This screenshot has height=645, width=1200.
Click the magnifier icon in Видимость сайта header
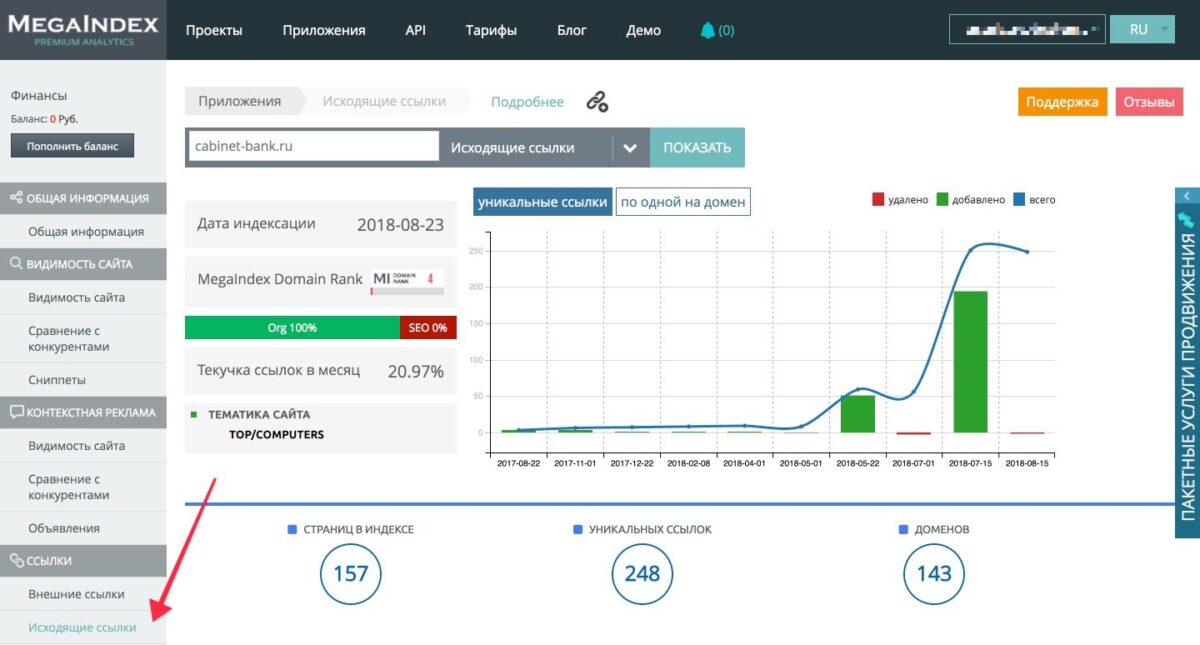tap(16, 264)
